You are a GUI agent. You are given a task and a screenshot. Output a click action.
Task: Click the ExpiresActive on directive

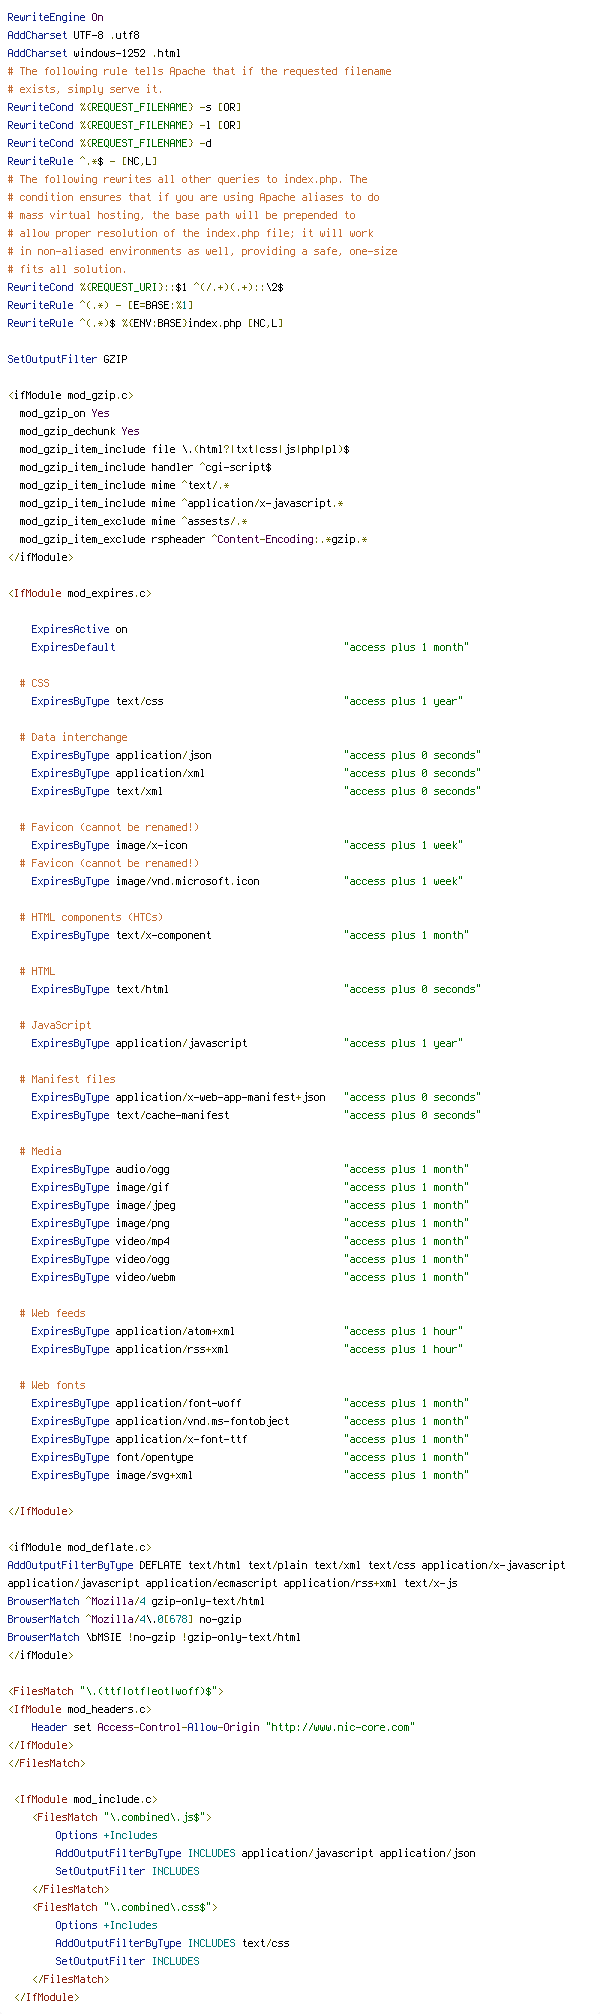79,629
